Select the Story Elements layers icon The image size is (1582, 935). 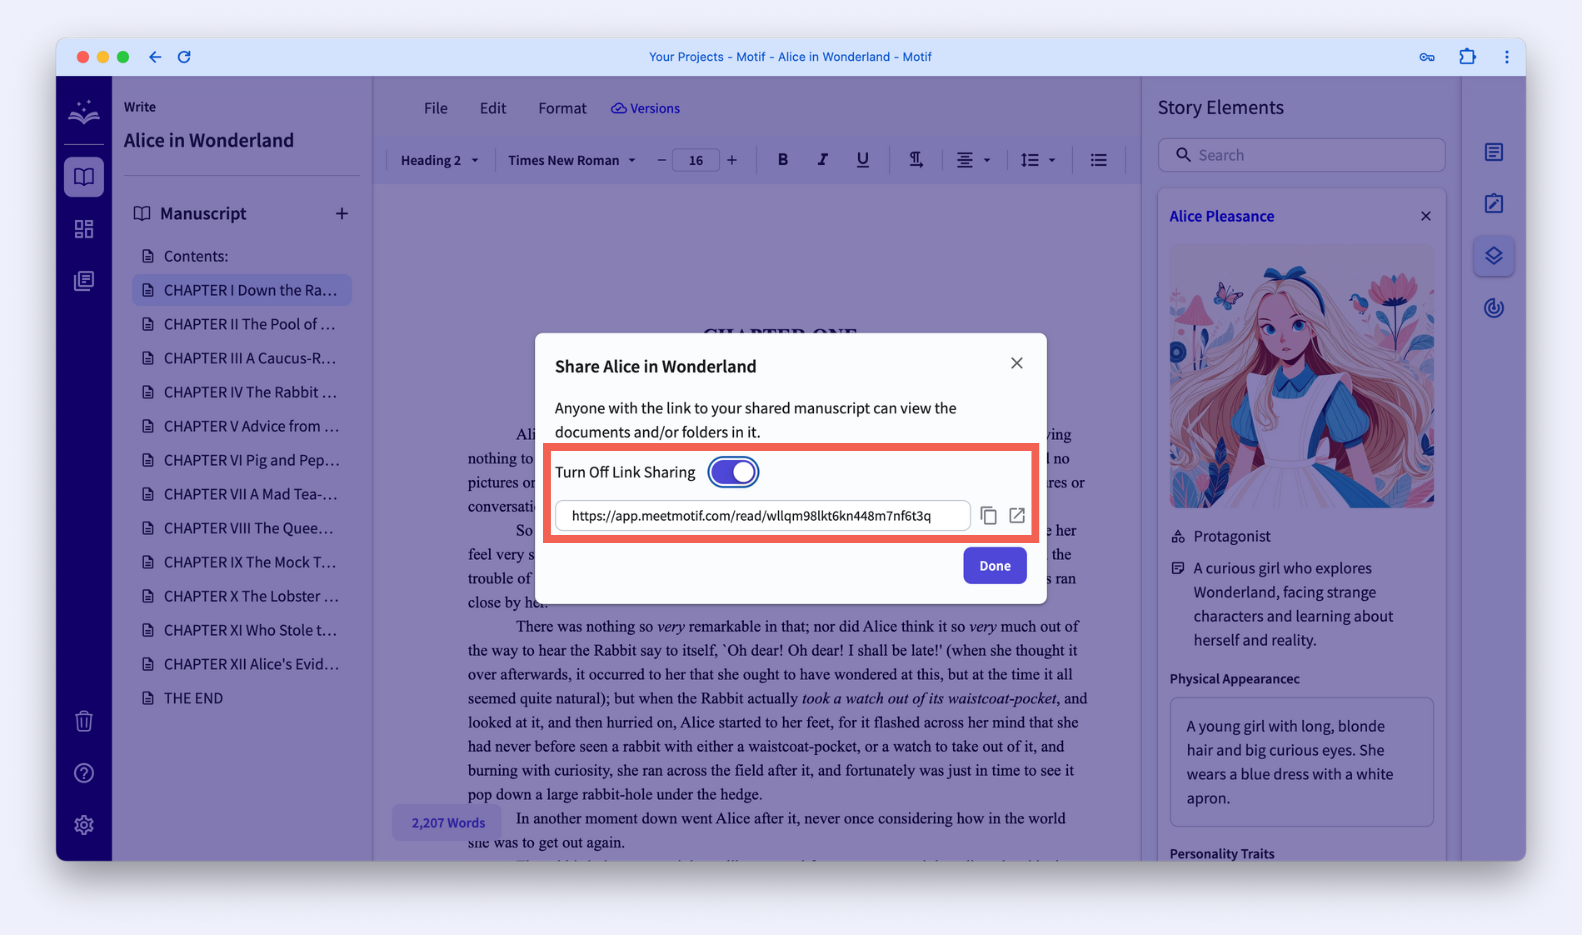tap(1494, 256)
